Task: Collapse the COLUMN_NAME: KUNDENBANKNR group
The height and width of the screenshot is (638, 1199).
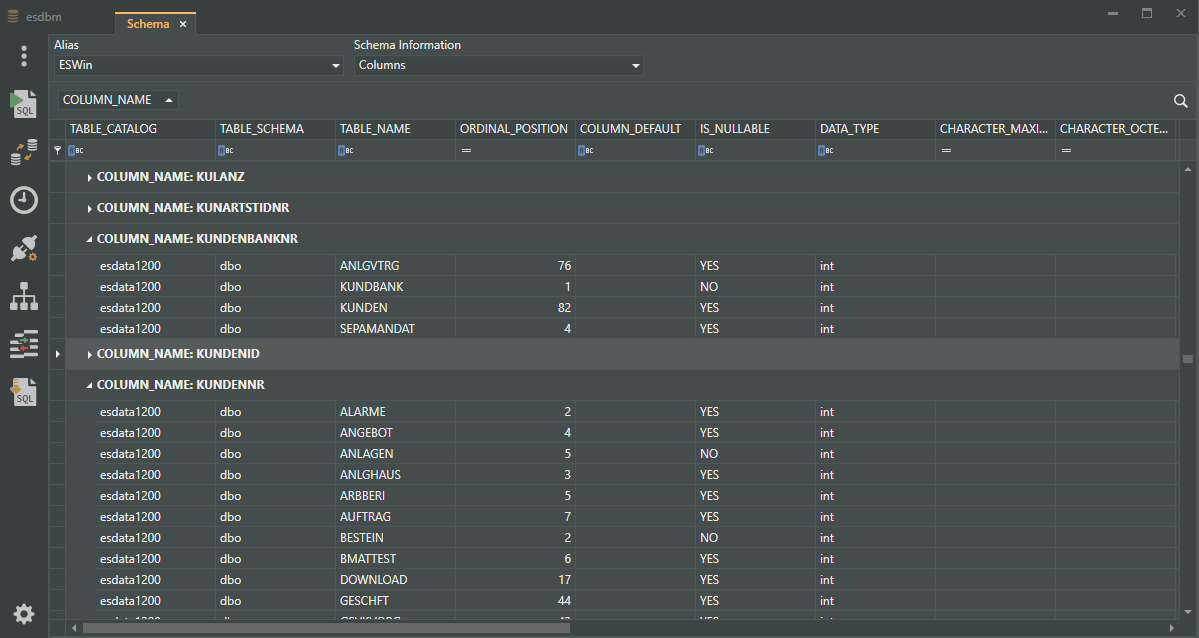Action: pos(90,240)
